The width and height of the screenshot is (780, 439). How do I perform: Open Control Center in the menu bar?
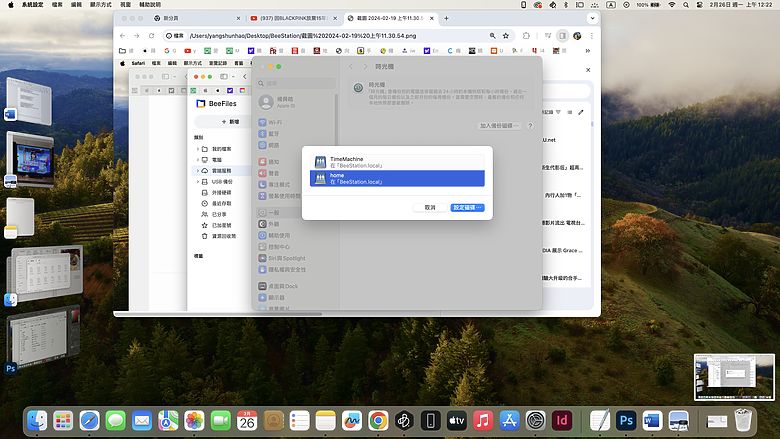click(x=699, y=4)
